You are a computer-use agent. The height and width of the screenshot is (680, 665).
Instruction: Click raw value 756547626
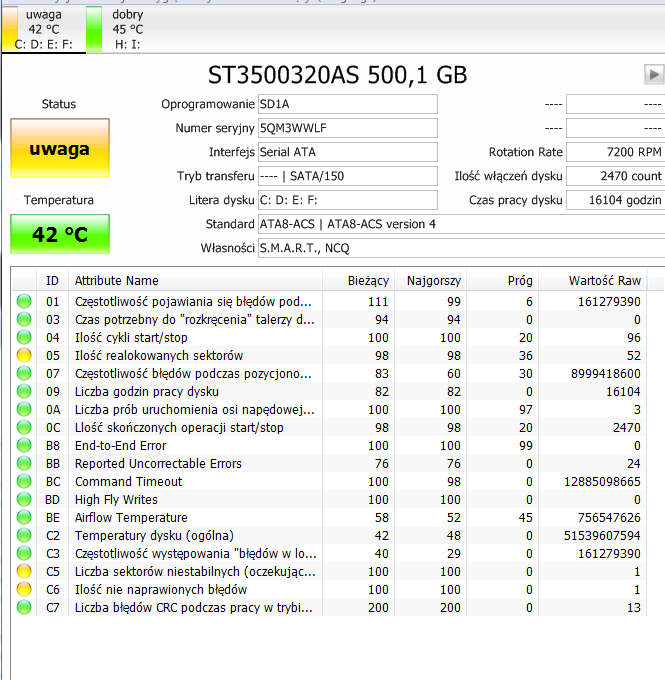[609, 517]
